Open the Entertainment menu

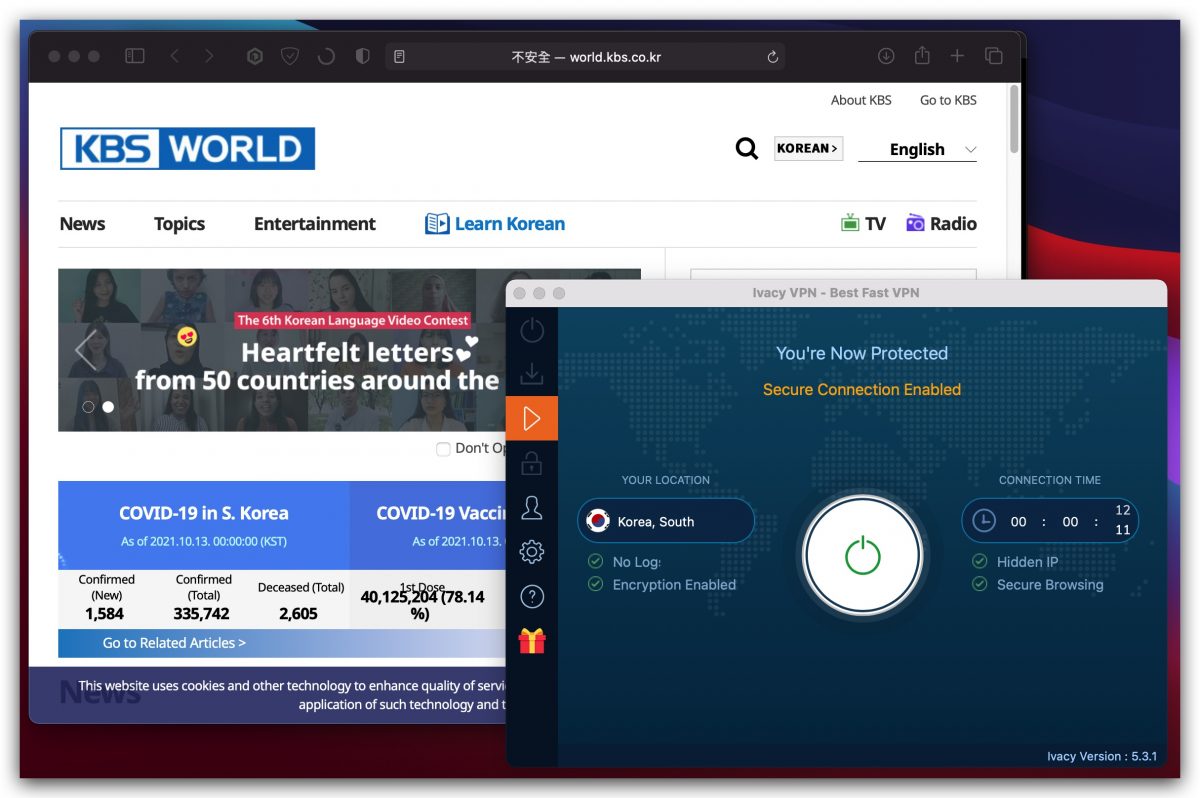[x=315, y=224]
